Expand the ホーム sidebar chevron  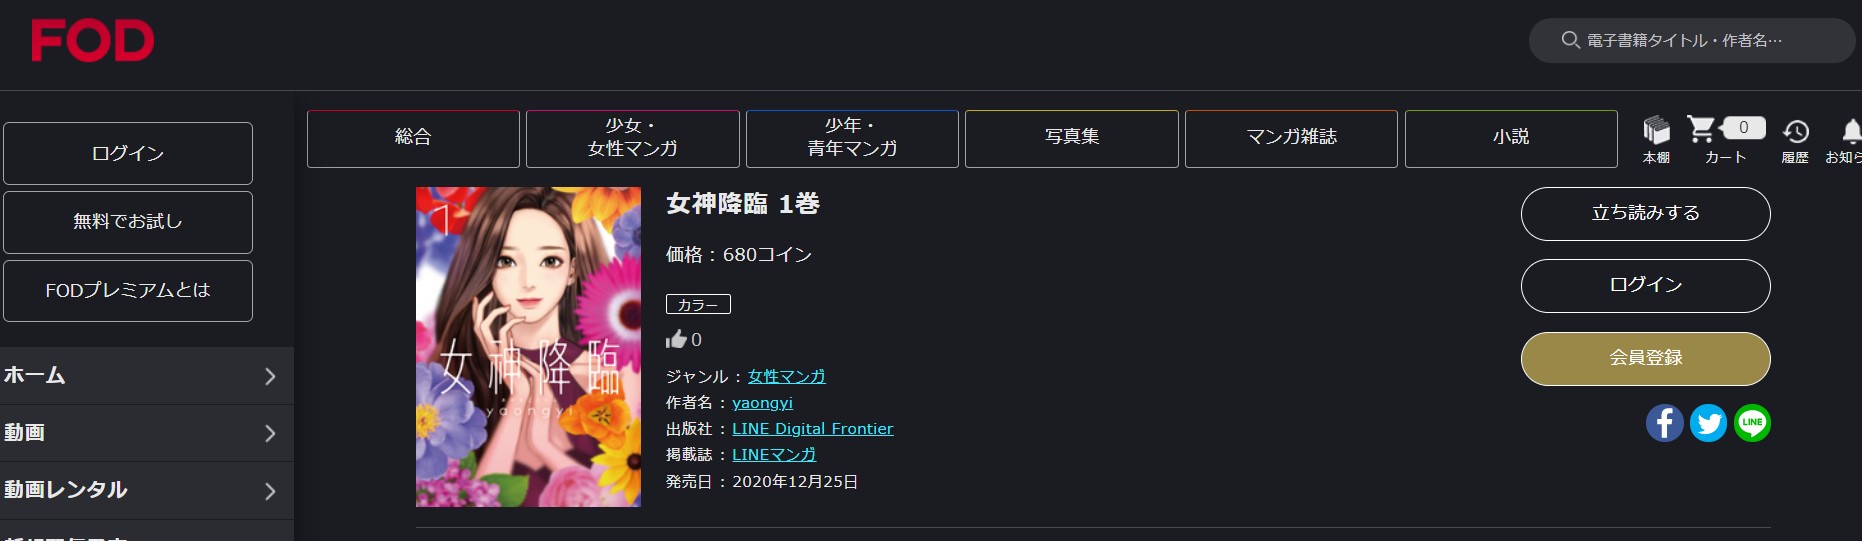(x=270, y=376)
